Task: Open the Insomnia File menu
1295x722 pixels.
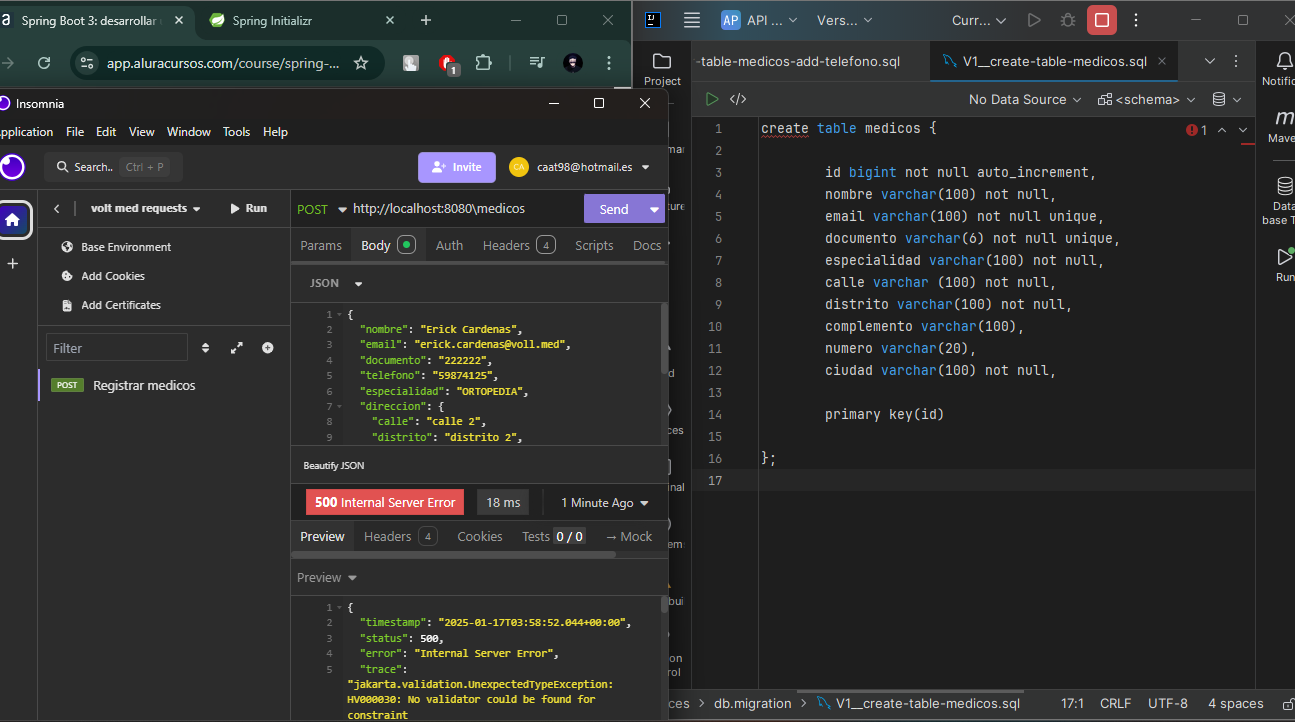Action: point(75,132)
